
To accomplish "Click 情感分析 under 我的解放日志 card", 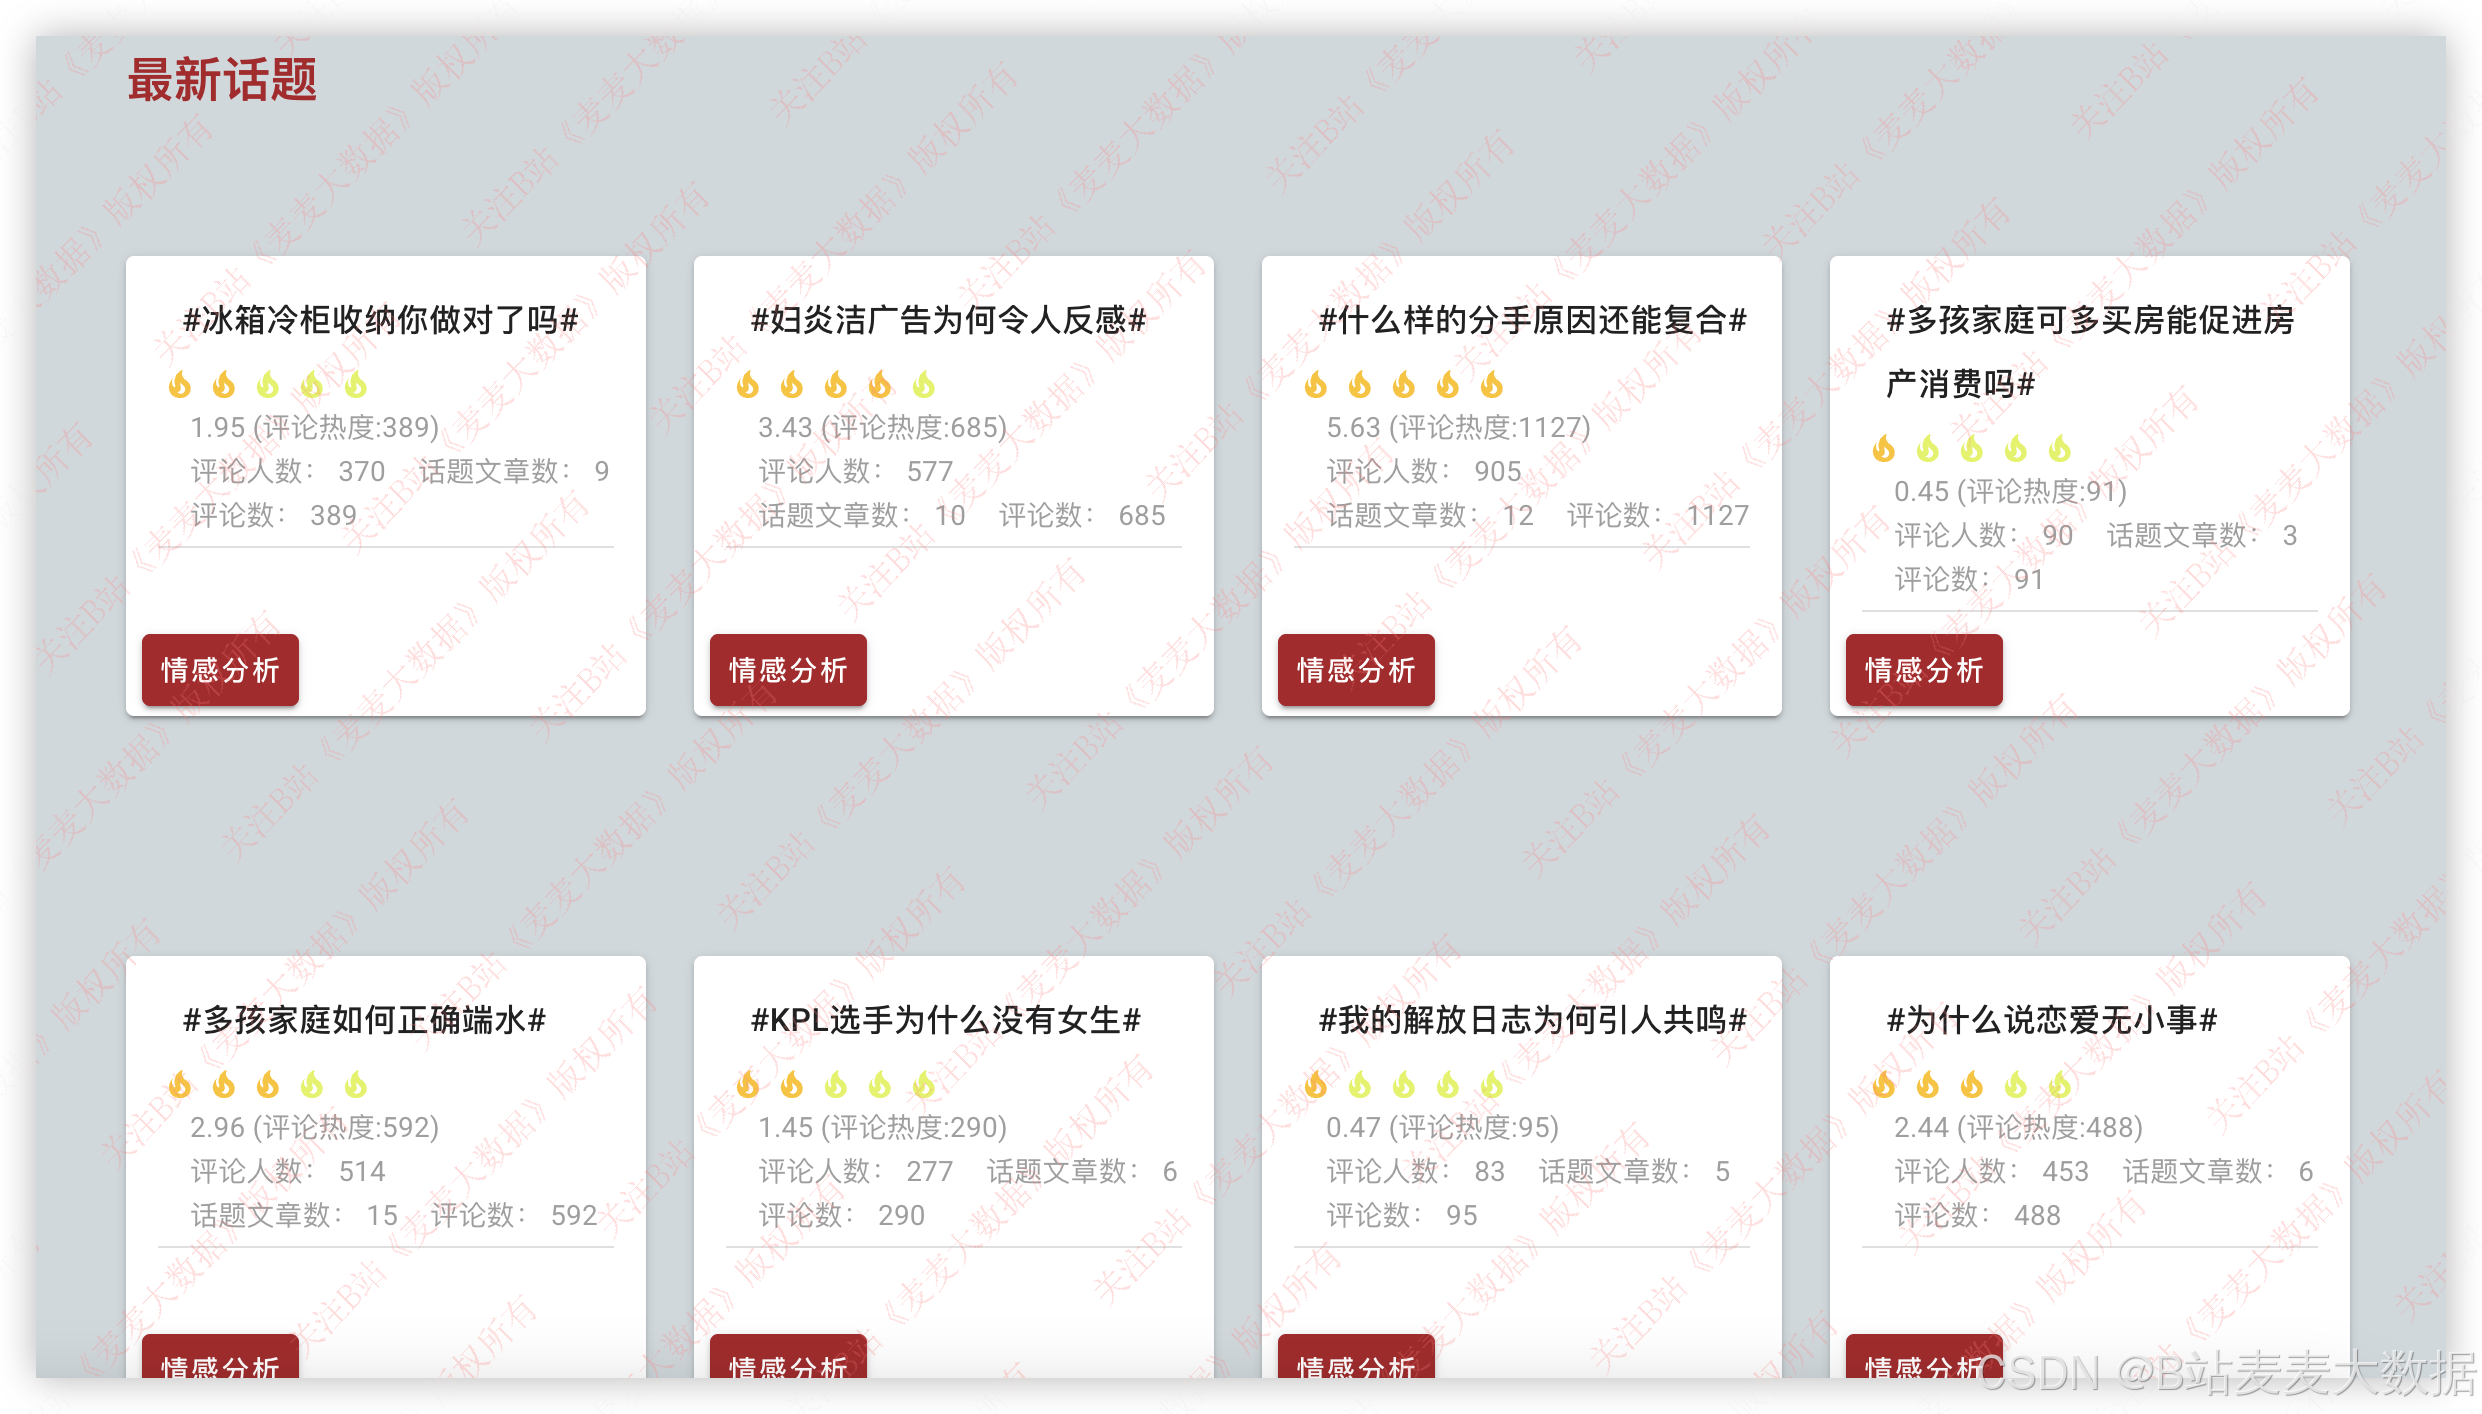I will [x=1356, y=1360].
